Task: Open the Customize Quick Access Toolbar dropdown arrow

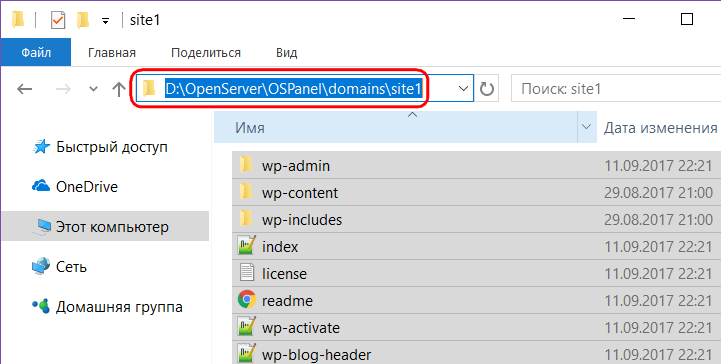Action: click(106, 21)
